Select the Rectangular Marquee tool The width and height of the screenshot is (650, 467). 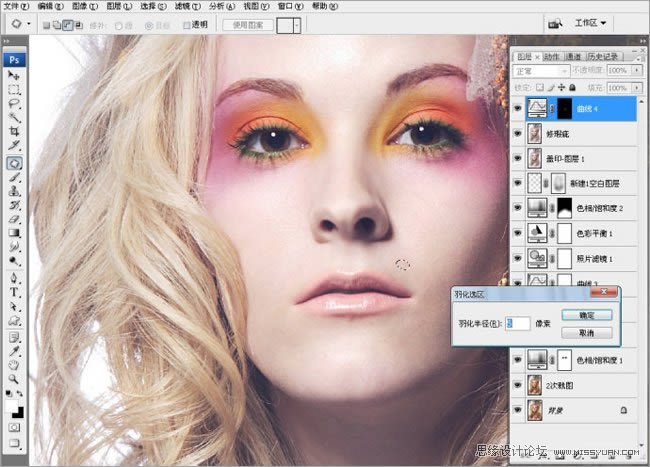[x=15, y=89]
